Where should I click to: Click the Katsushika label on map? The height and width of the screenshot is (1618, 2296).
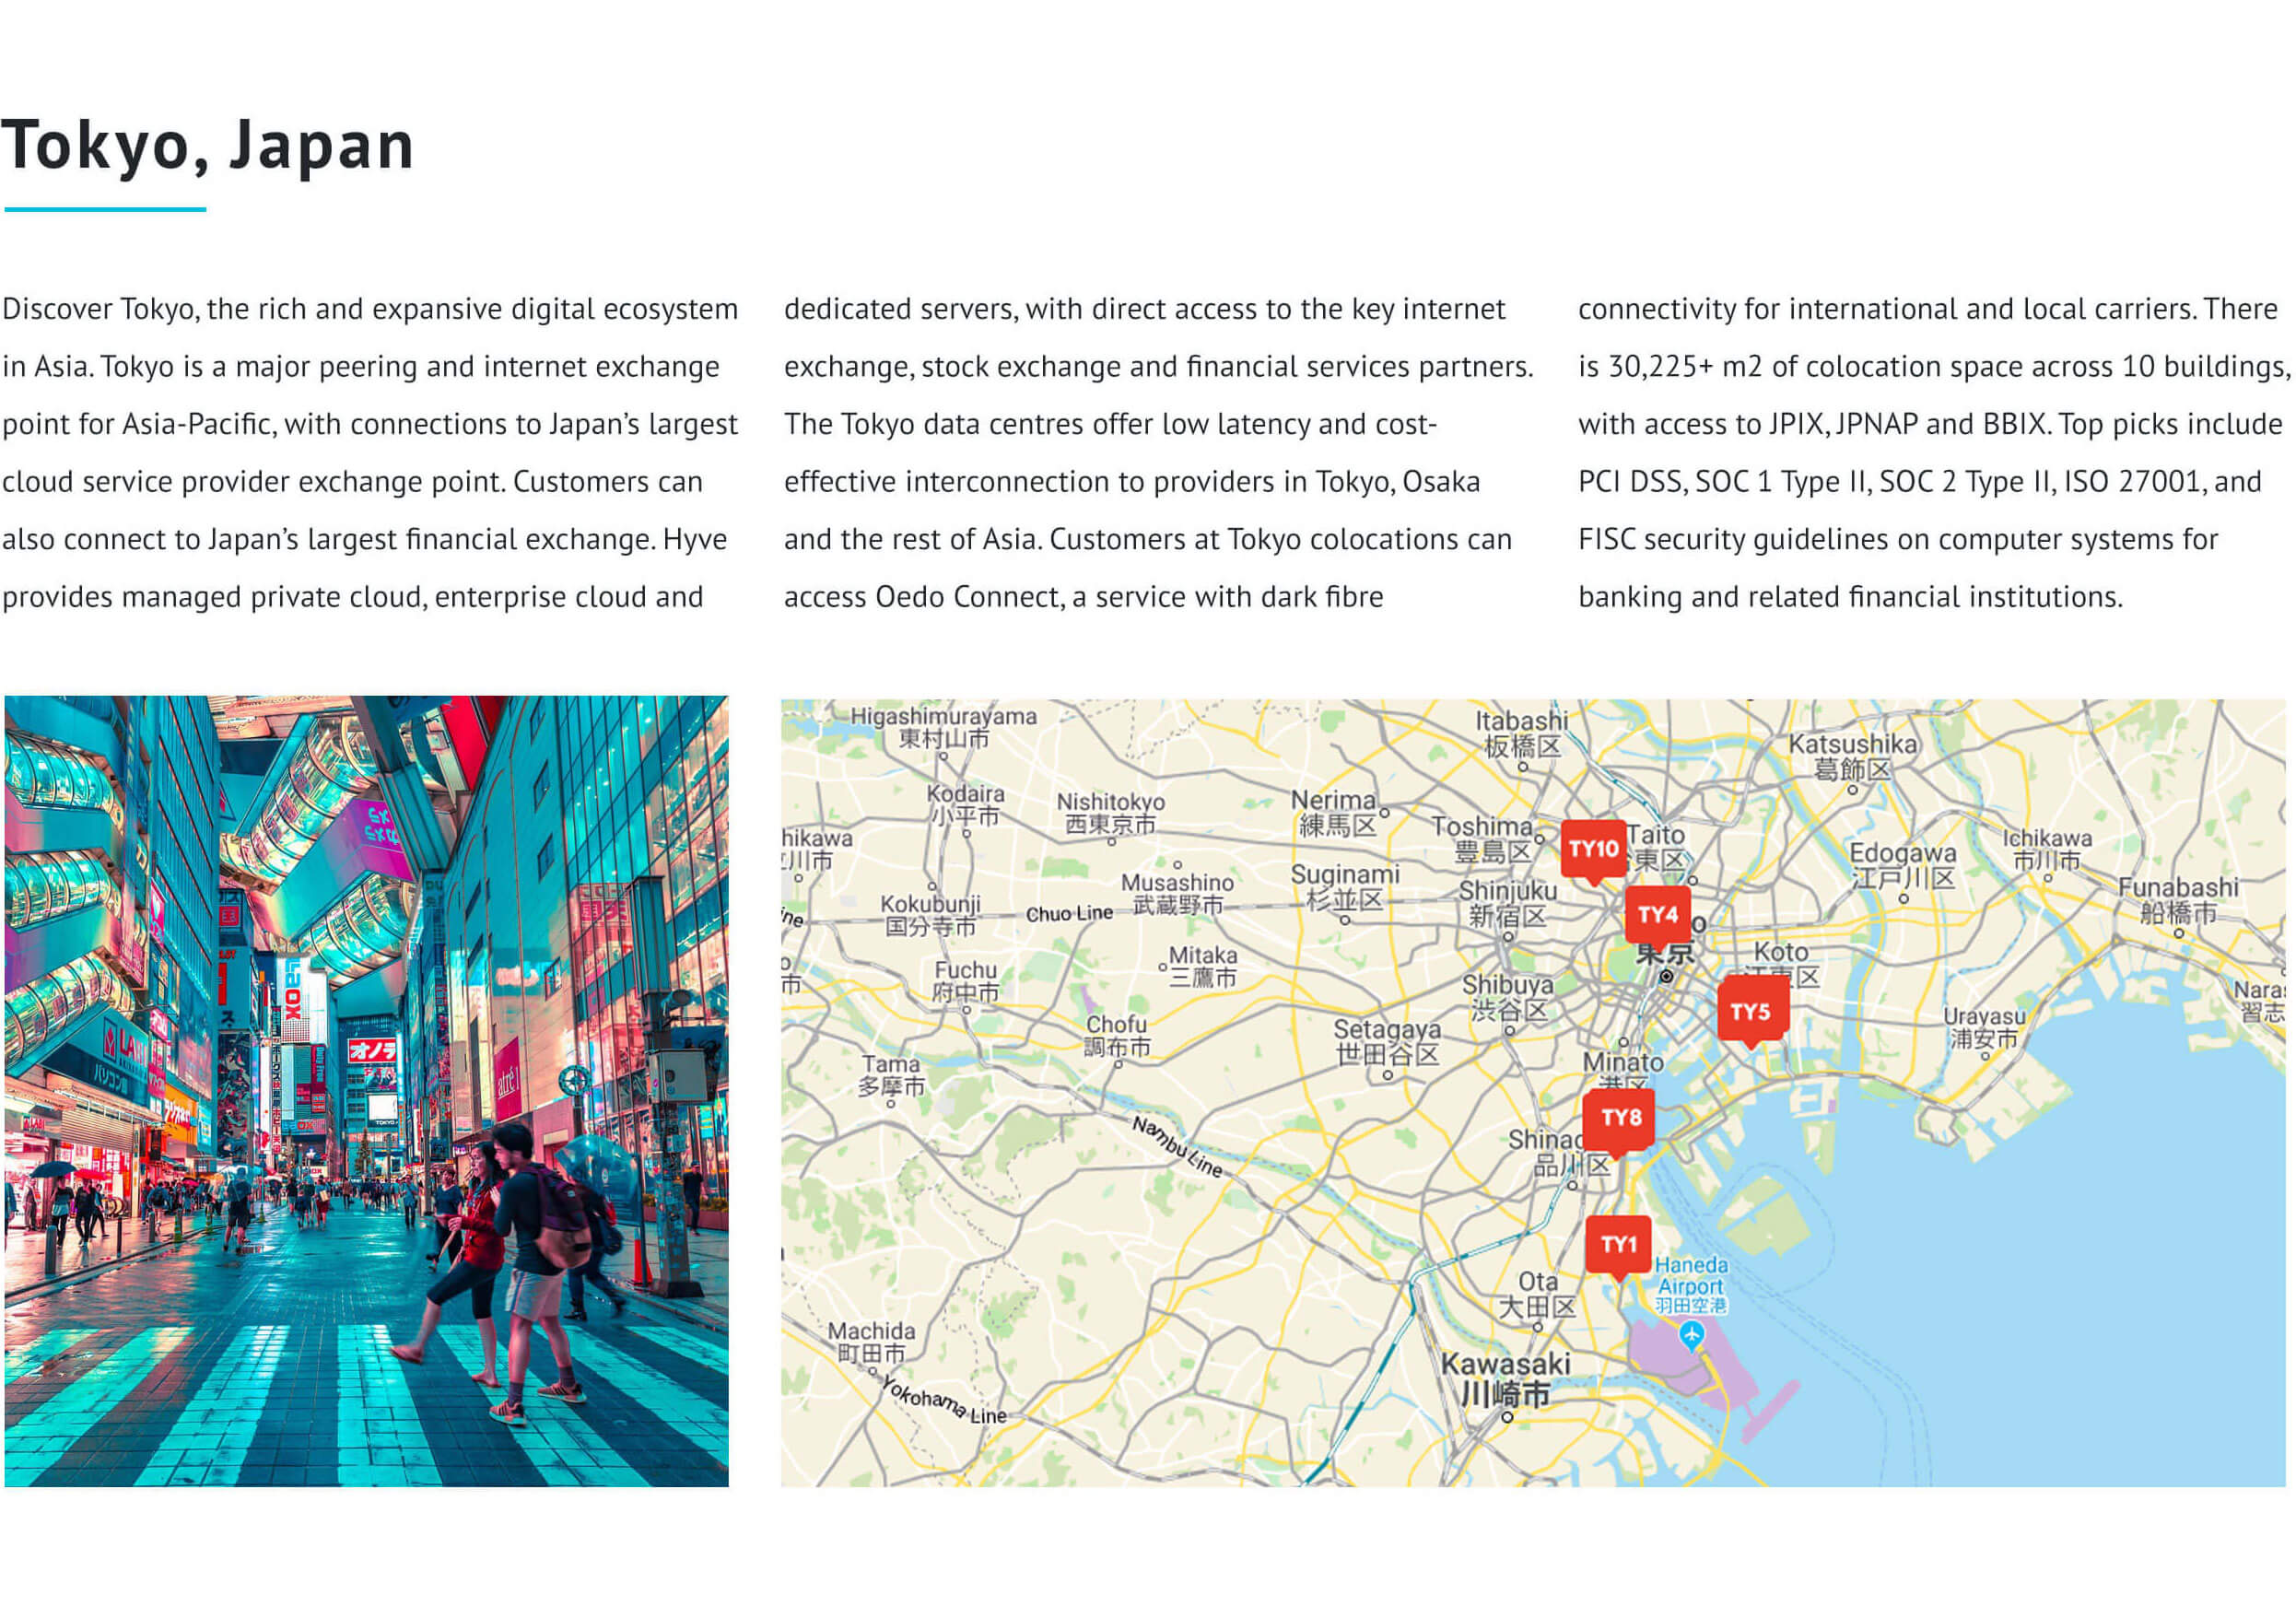point(1853,756)
